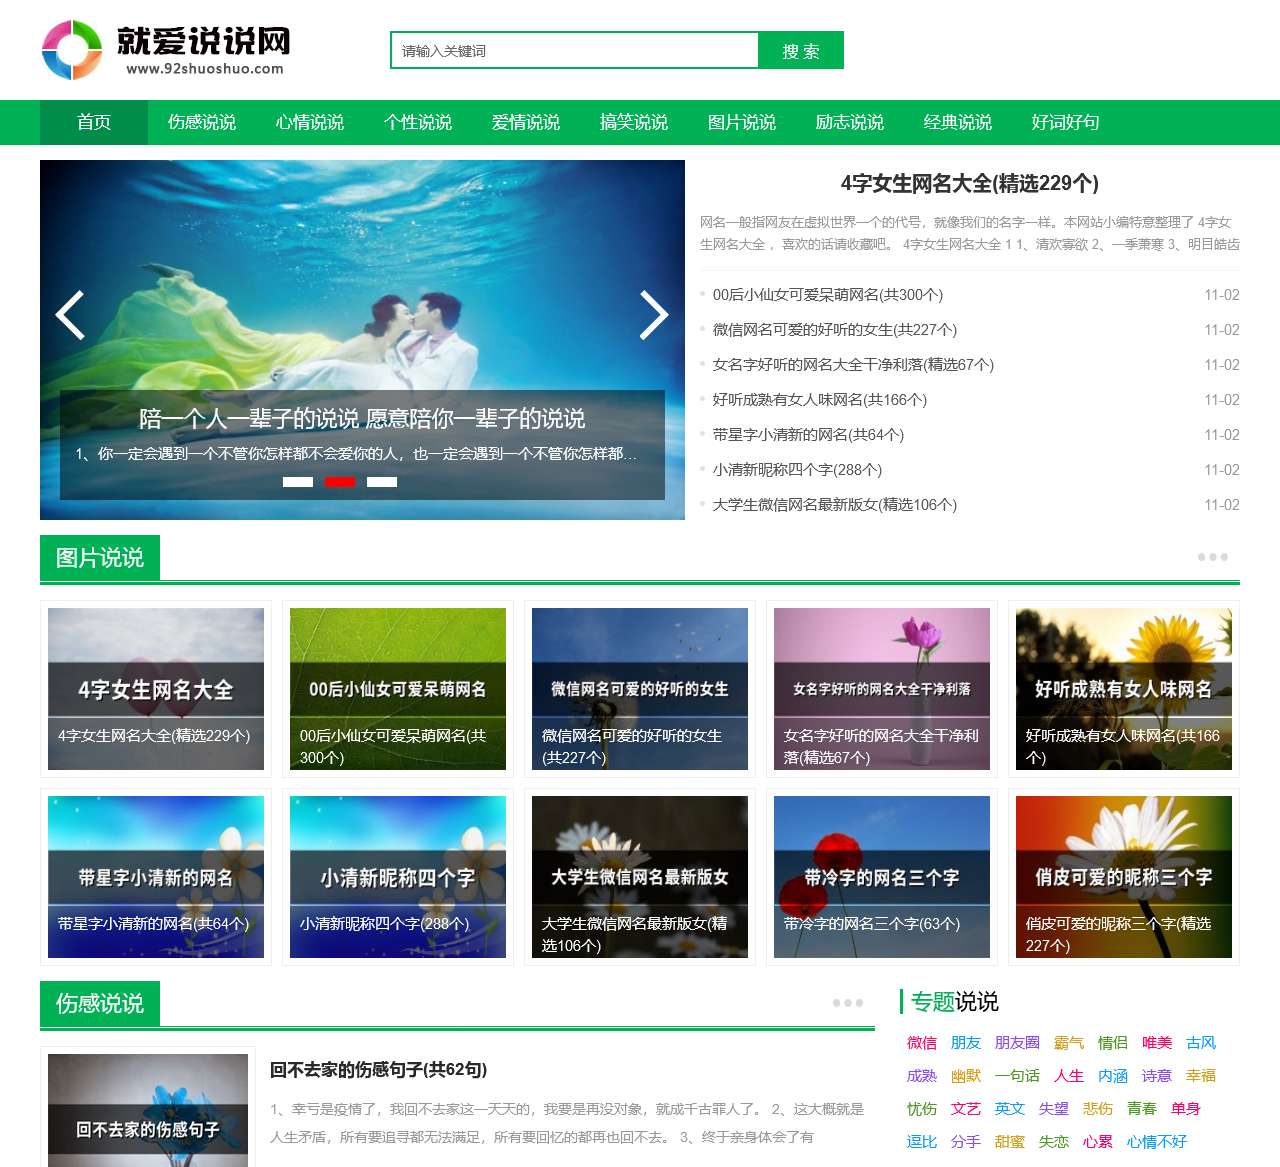
Task: Select the 诗意 topic tag
Action: (x=1157, y=1076)
